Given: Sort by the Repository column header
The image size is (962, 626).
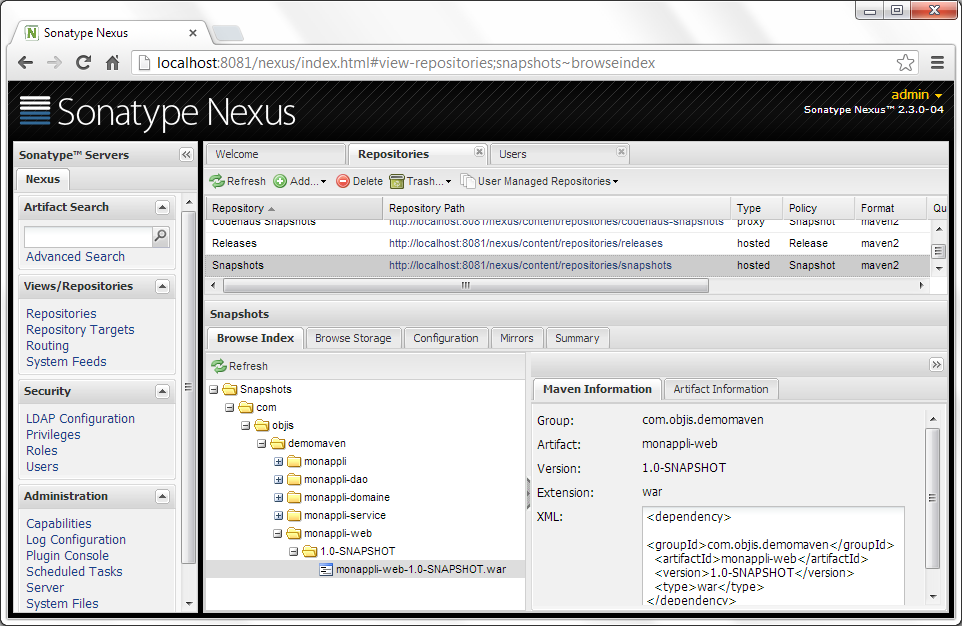Looking at the screenshot, I should (294, 208).
